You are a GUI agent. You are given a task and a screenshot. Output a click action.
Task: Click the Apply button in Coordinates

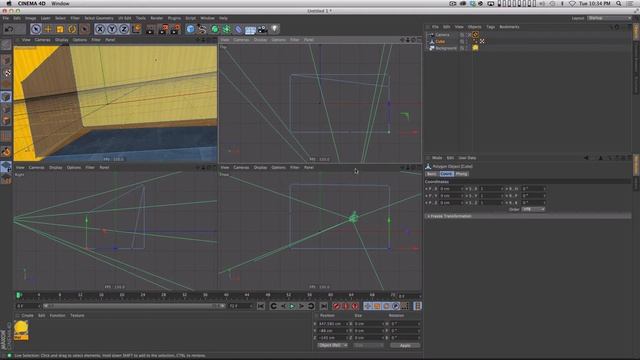[x=405, y=346]
